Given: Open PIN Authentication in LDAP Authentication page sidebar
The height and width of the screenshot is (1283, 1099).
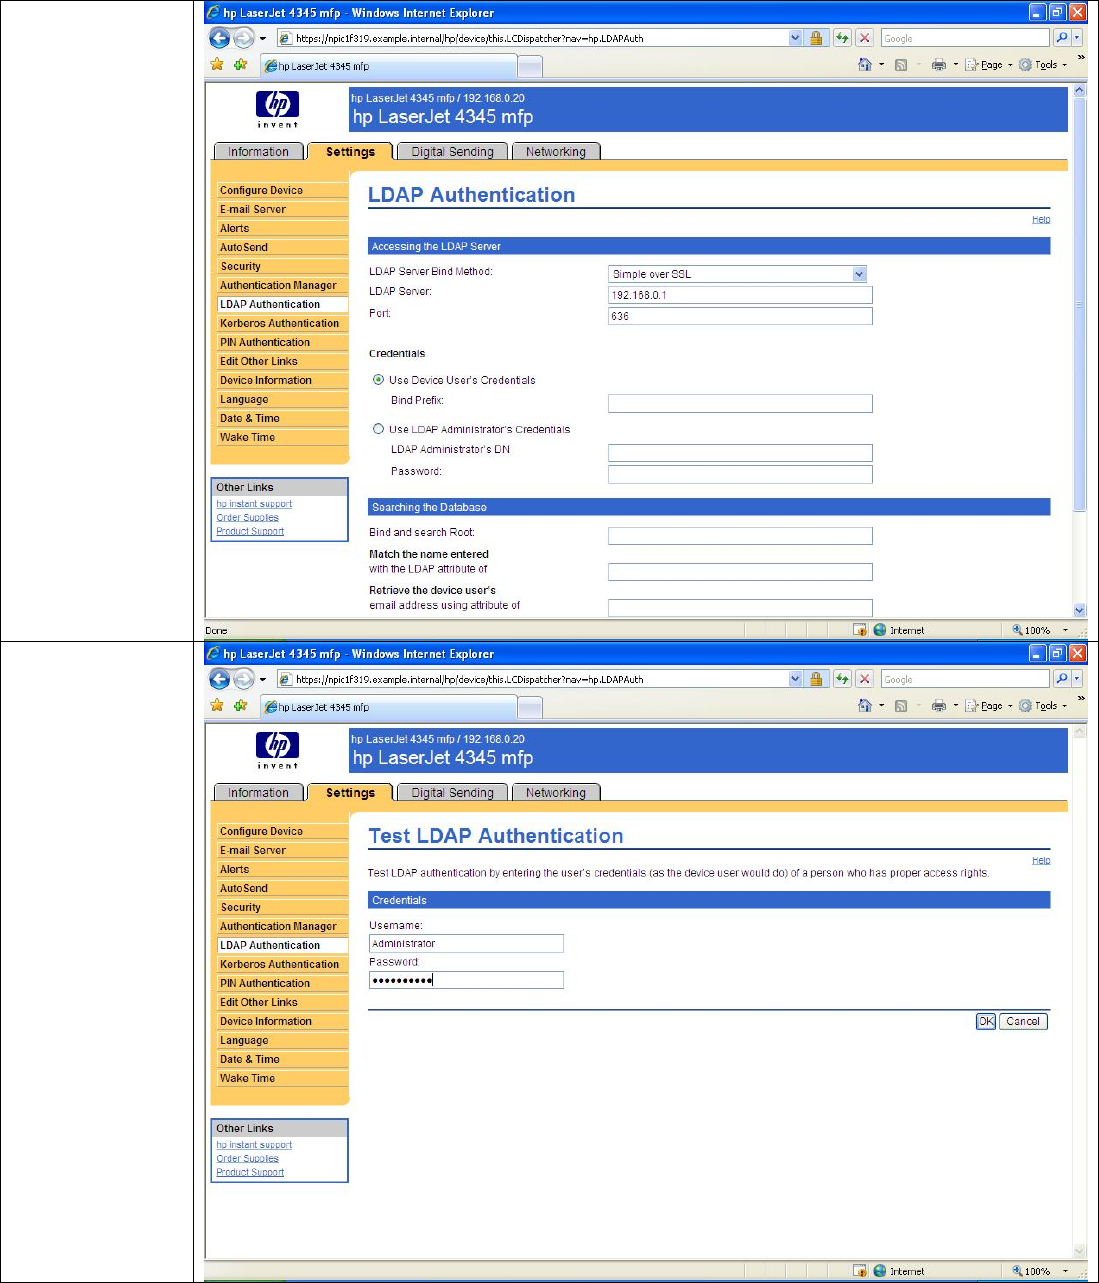Looking at the screenshot, I should tap(280, 342).
